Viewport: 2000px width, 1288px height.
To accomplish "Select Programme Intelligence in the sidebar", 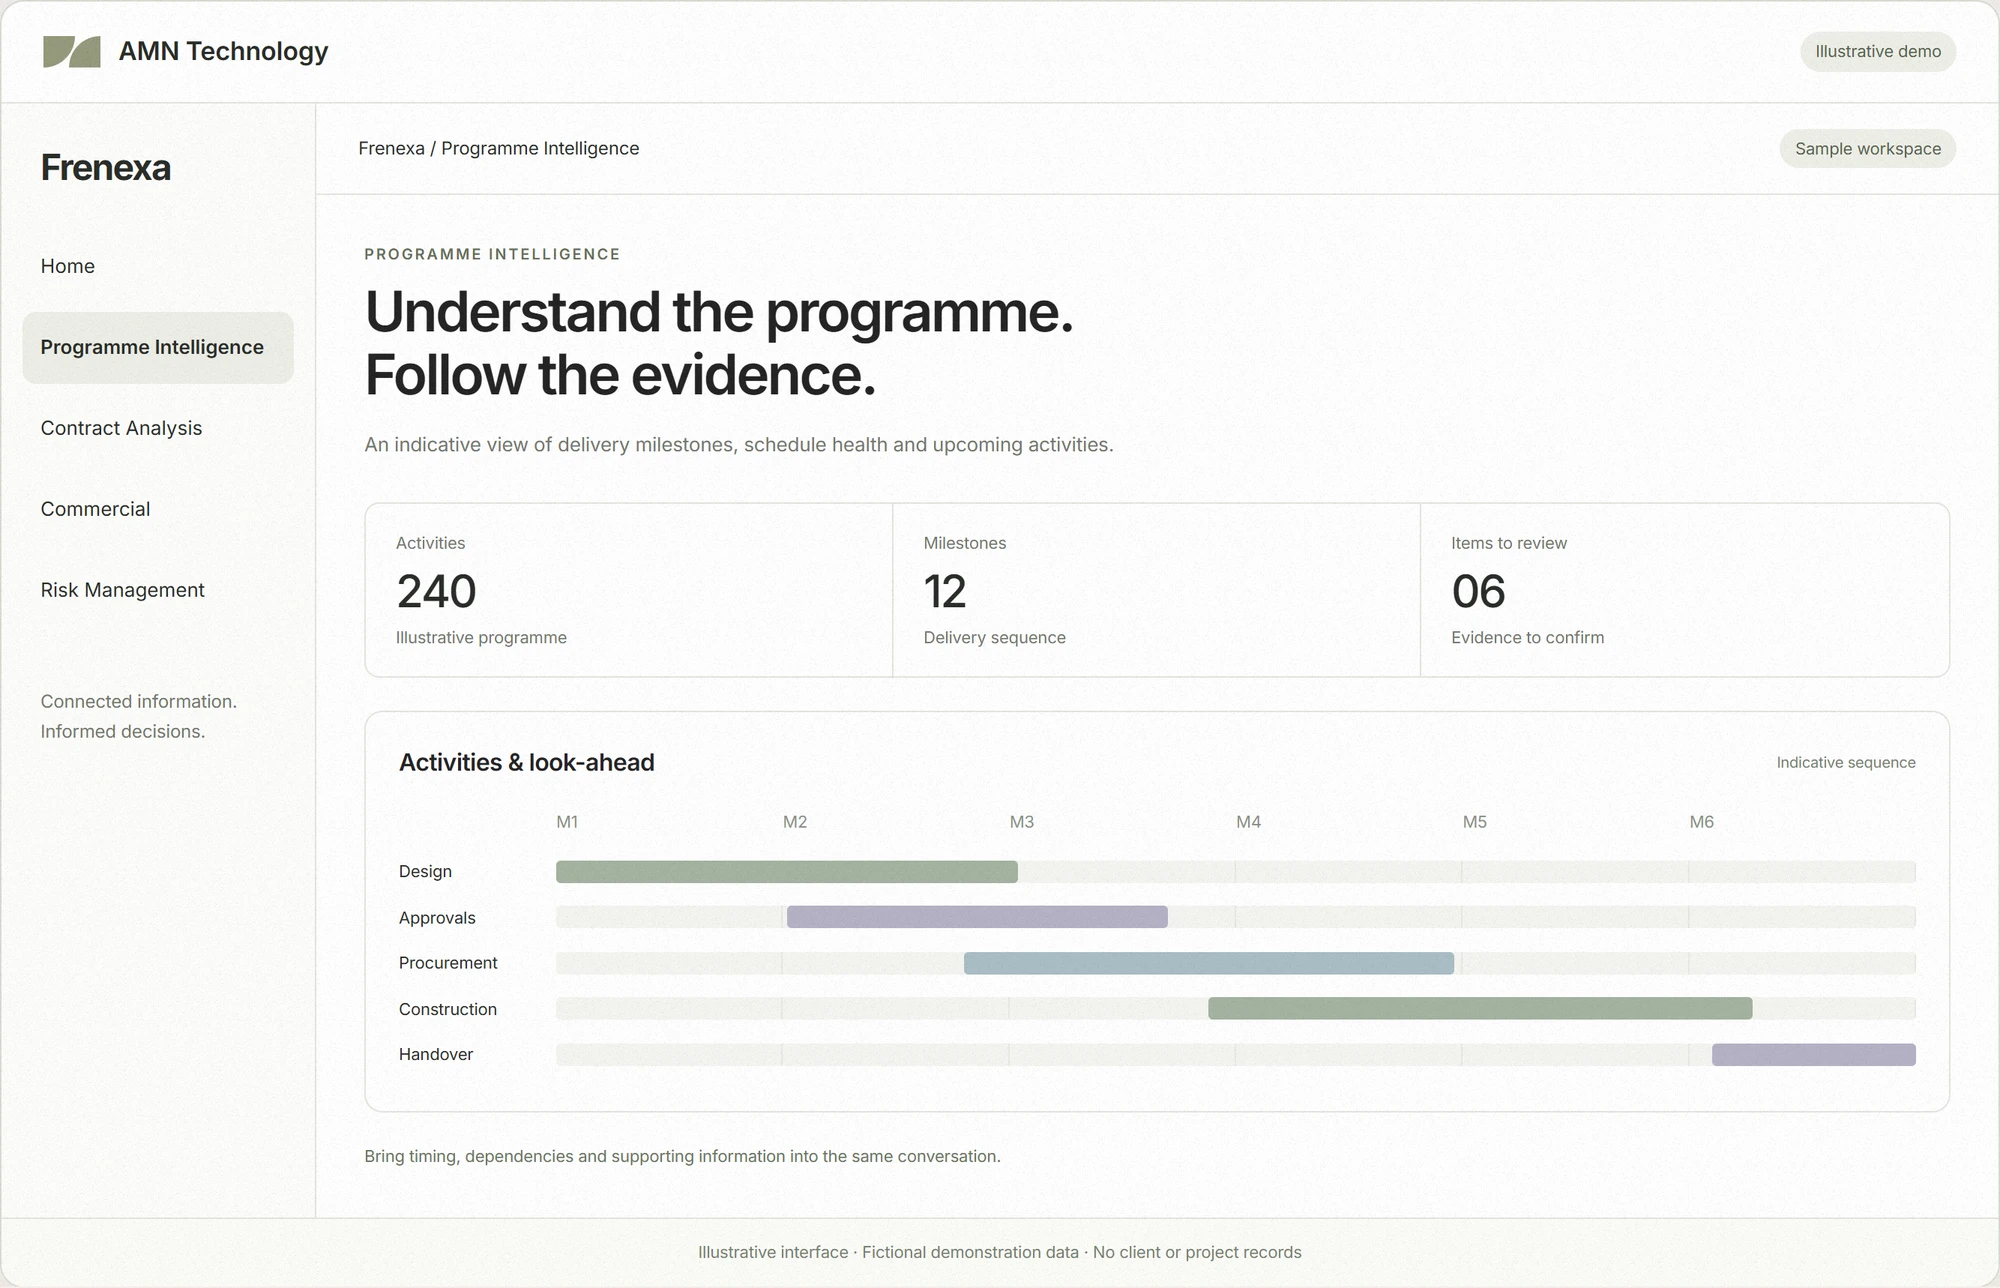I will point(158,347).
